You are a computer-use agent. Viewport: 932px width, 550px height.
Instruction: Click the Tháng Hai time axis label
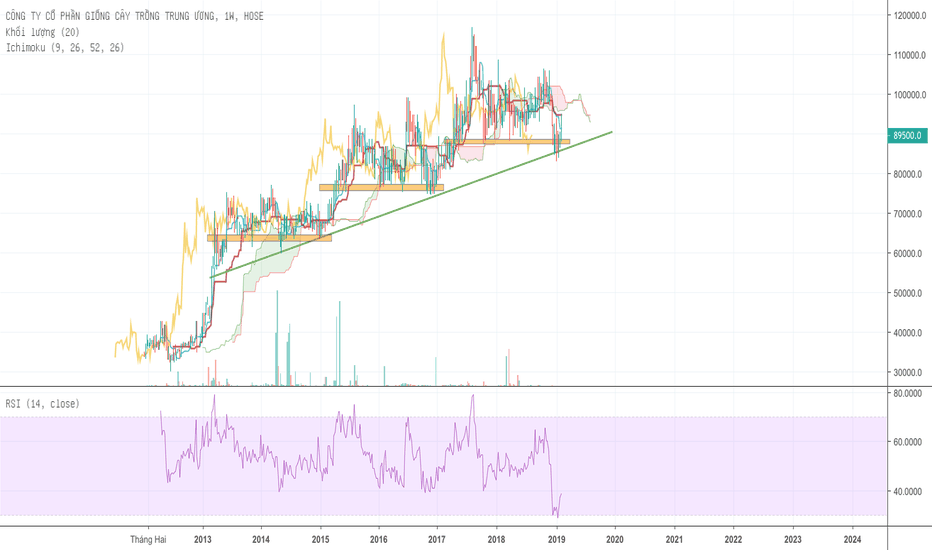coord(147,539)
